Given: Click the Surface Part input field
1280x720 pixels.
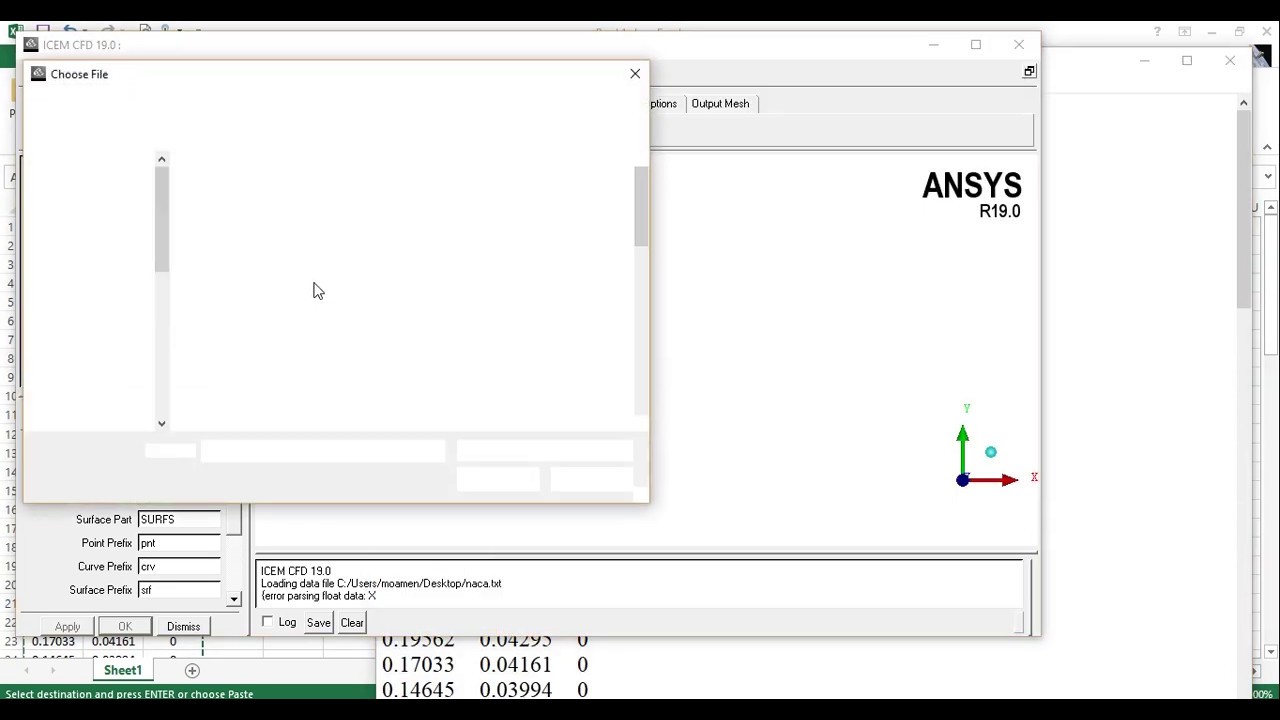Looking at the screenshot, I should [179, 520].
